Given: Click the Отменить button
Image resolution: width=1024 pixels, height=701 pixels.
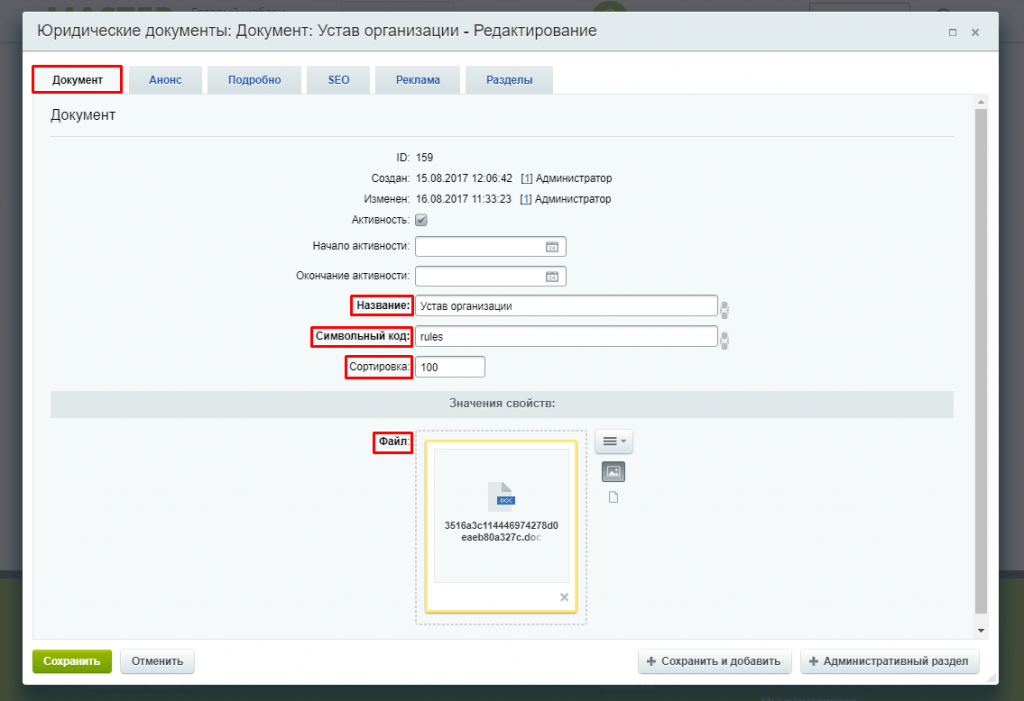Looking at the screenshot, I should point(157,661).
